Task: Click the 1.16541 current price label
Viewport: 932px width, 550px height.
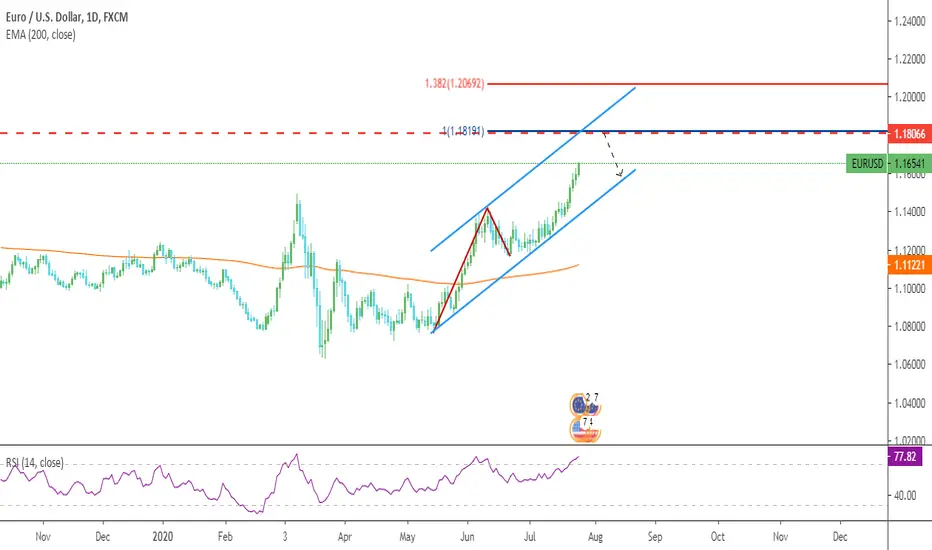Action: pos(909,164)
